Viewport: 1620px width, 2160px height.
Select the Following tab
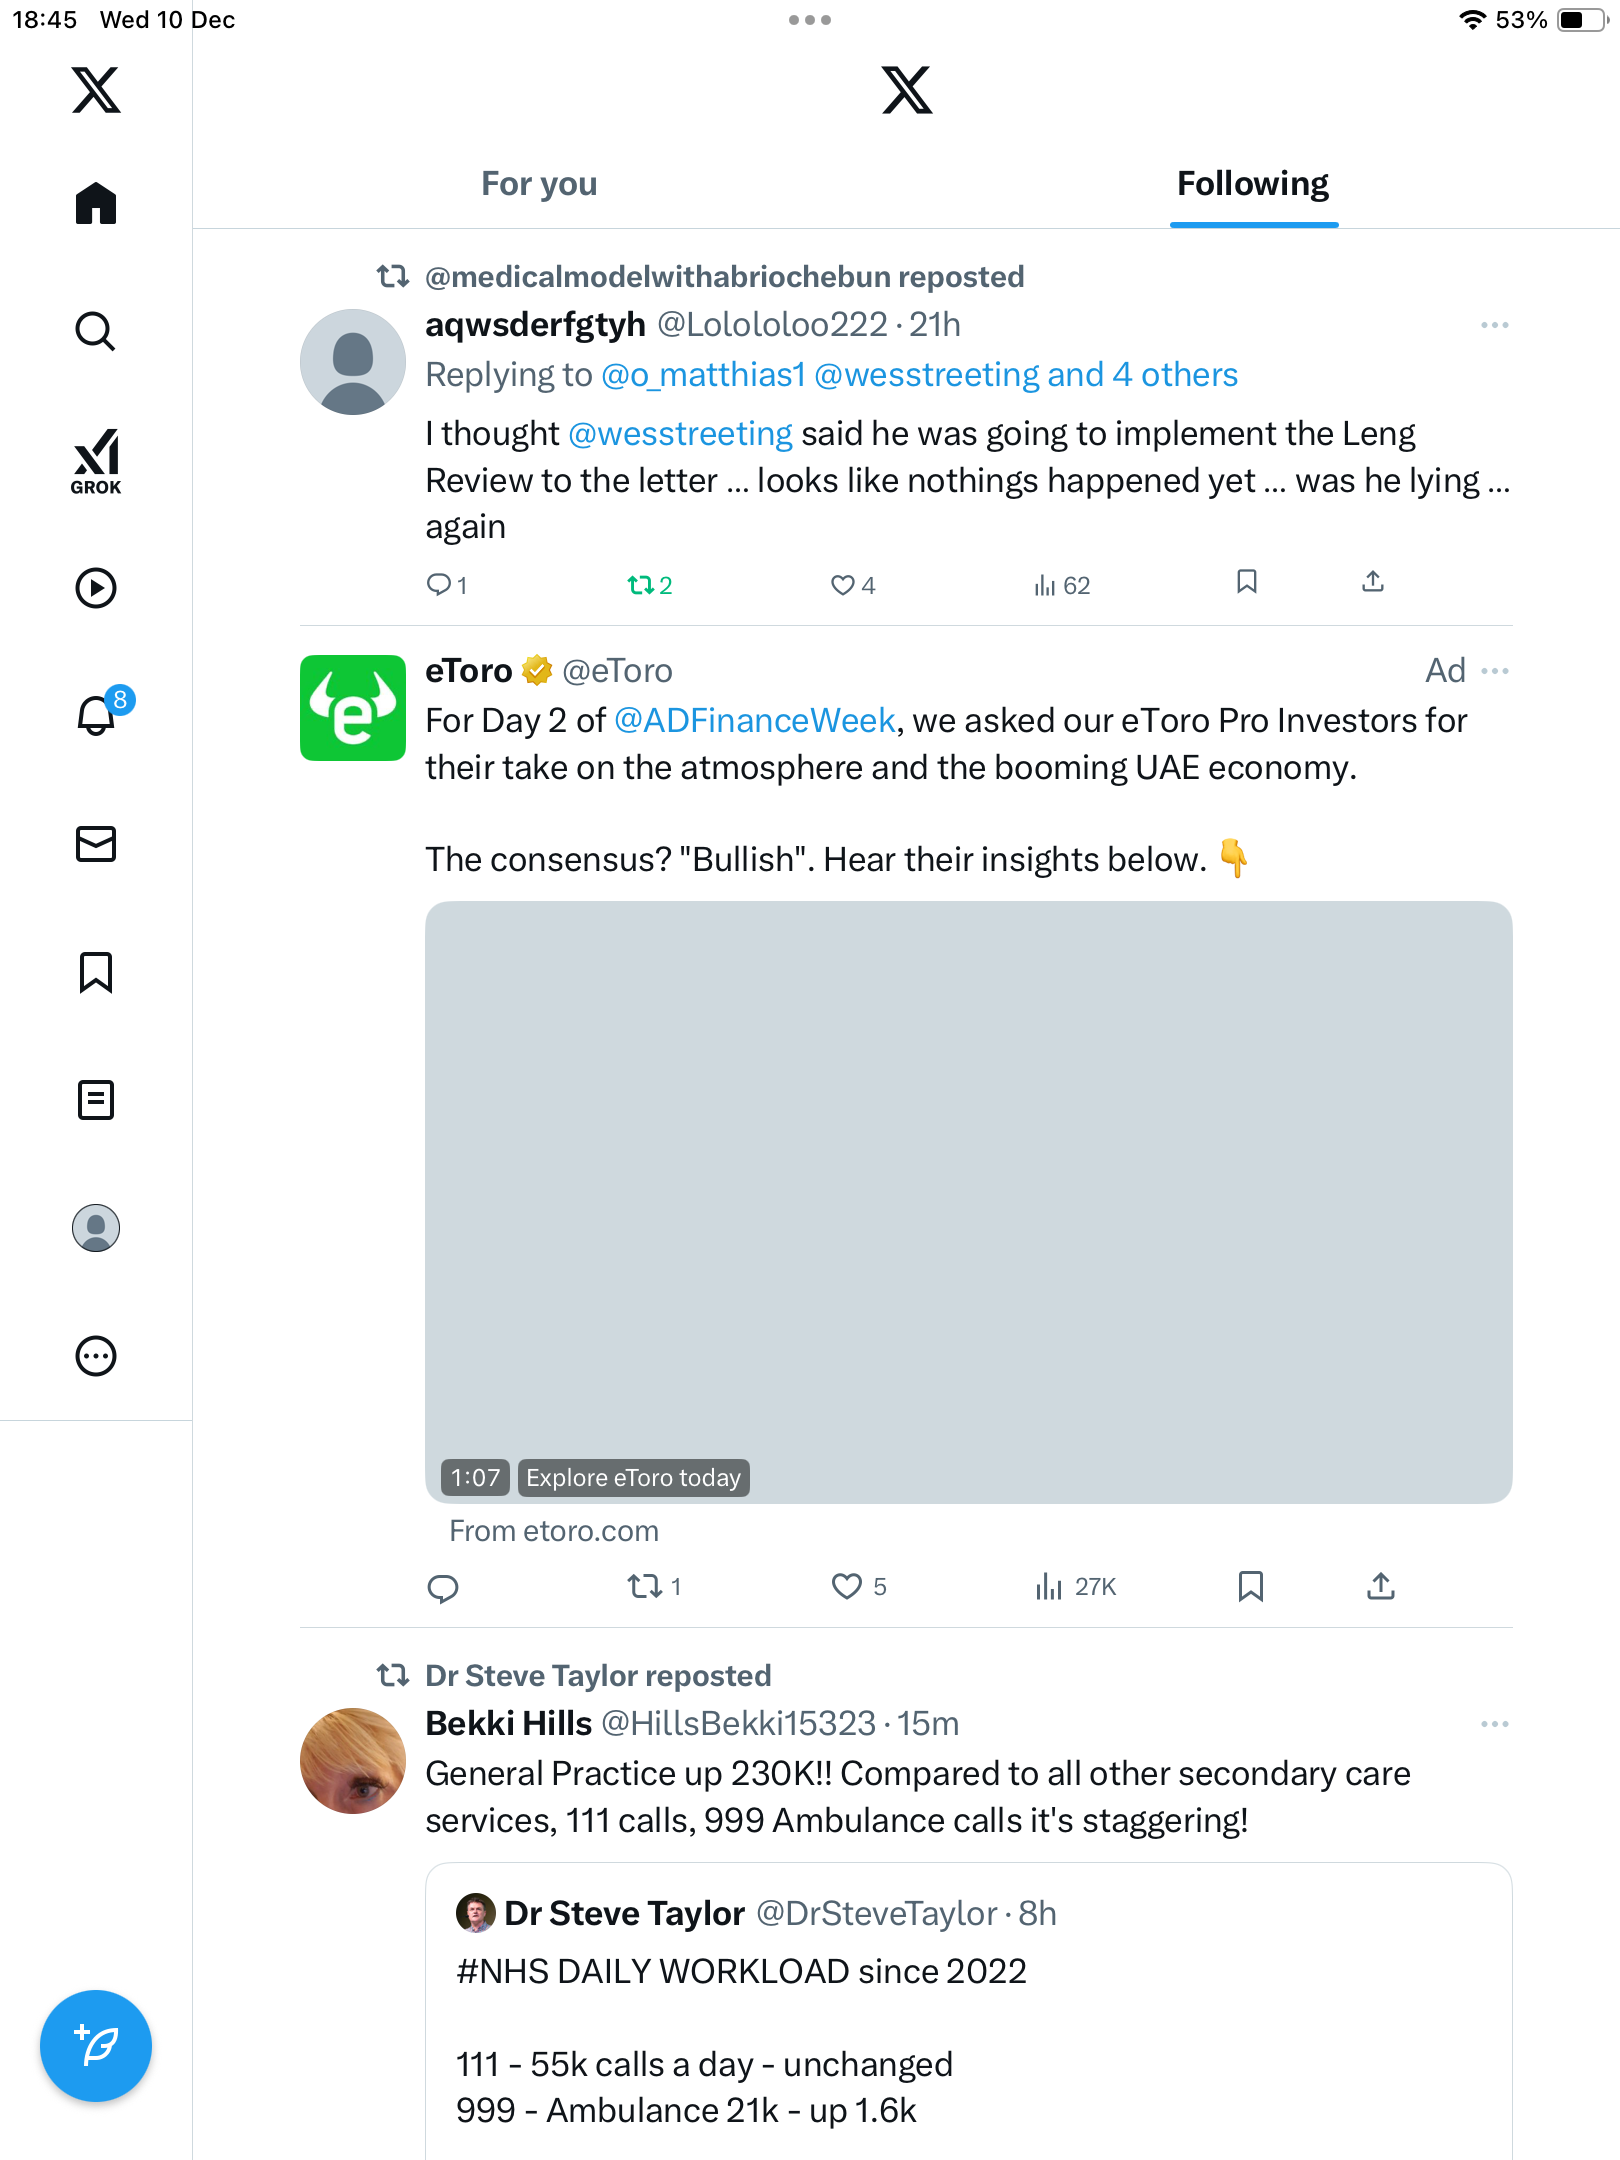(x=1252, y=184)
